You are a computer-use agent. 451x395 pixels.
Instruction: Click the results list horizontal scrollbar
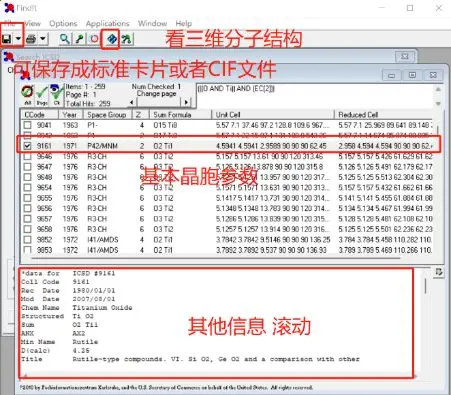click(x=215, y=258)
